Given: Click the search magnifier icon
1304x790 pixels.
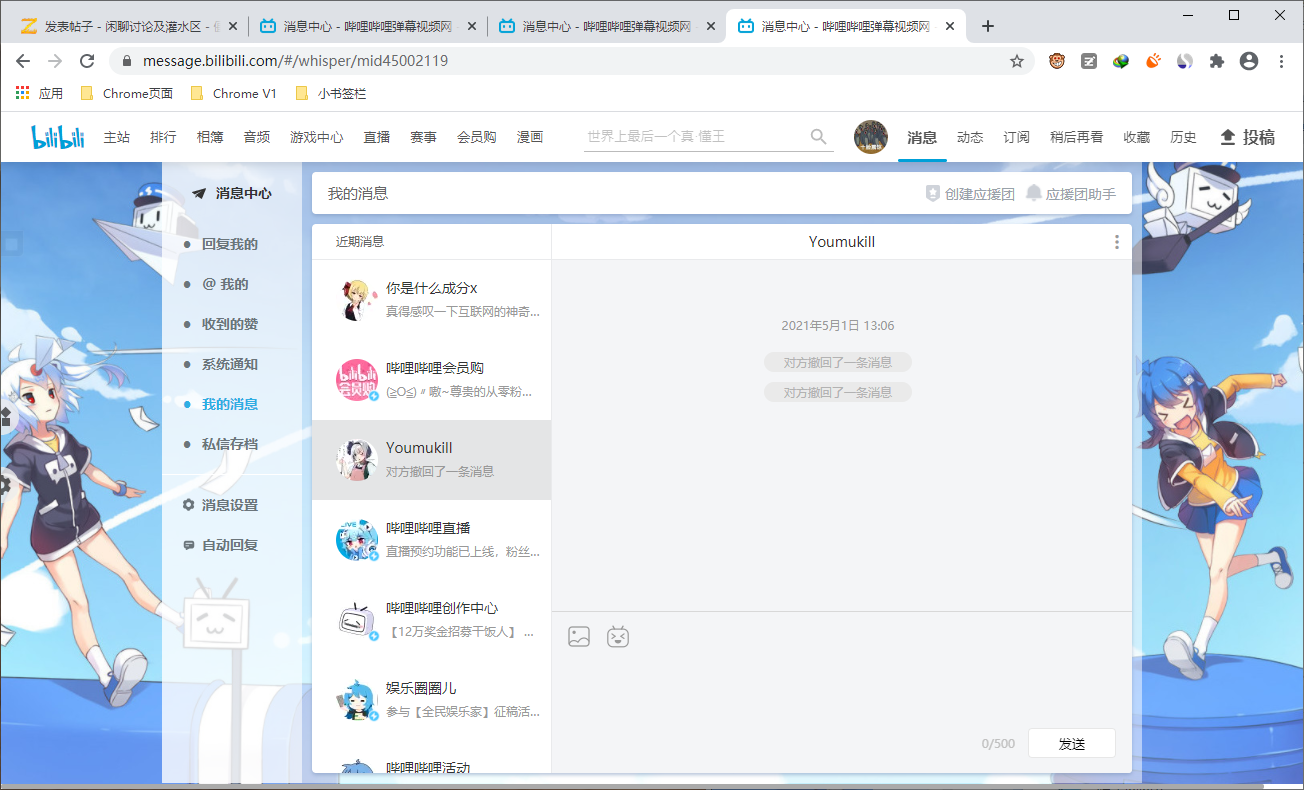Looking at the screenshot, I should [x=818, y=136].
